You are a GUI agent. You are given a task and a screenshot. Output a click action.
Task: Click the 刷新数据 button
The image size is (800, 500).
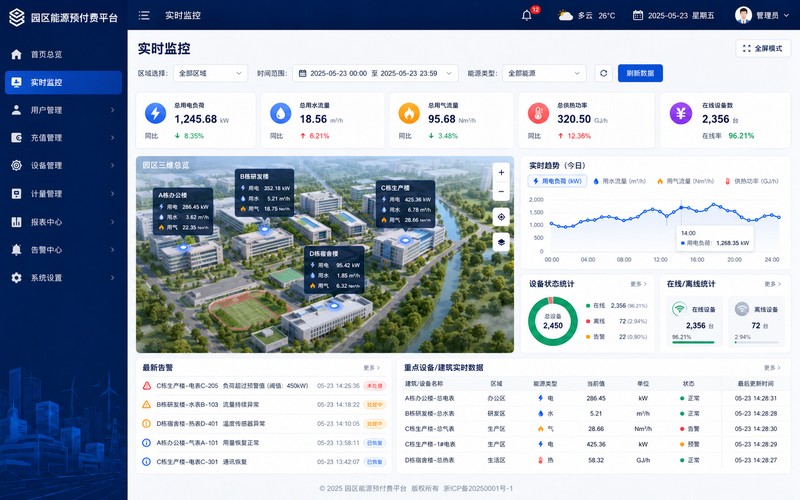(x=640, y=73)
